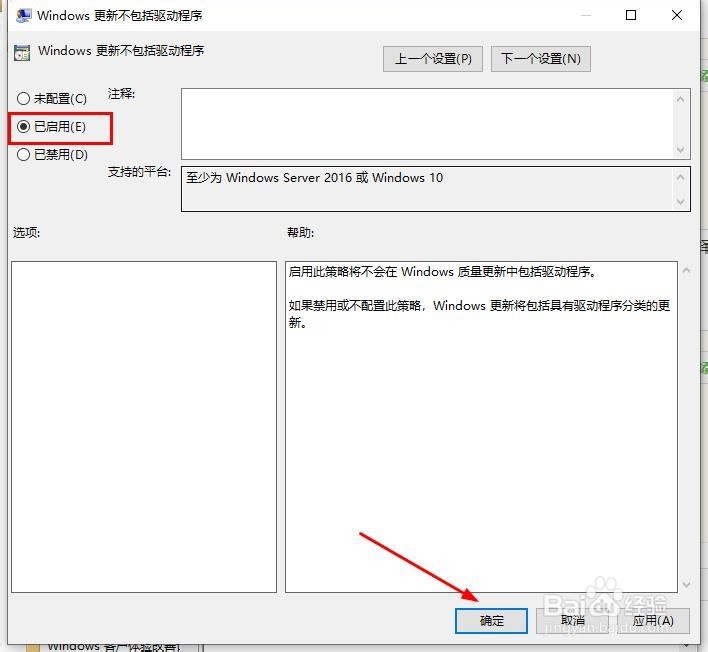Click up arrow of 注释 box scrollbar
Viewport: 708px width, 652px height.
[681, 98]
